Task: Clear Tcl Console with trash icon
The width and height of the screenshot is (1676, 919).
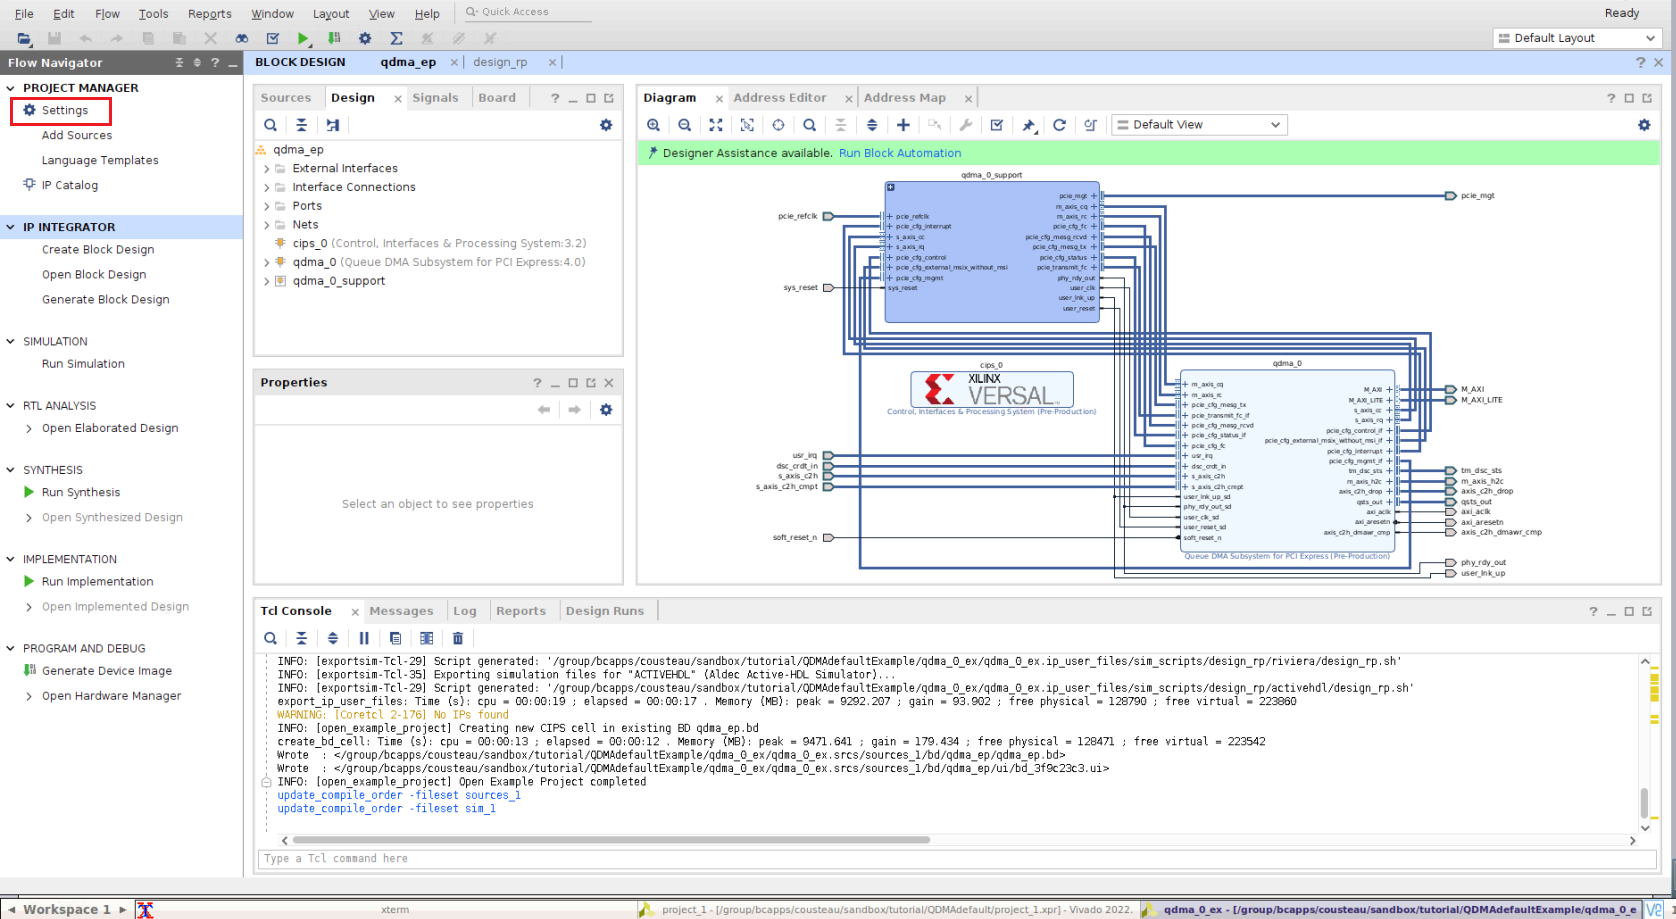Action: [x=458, y=638]
